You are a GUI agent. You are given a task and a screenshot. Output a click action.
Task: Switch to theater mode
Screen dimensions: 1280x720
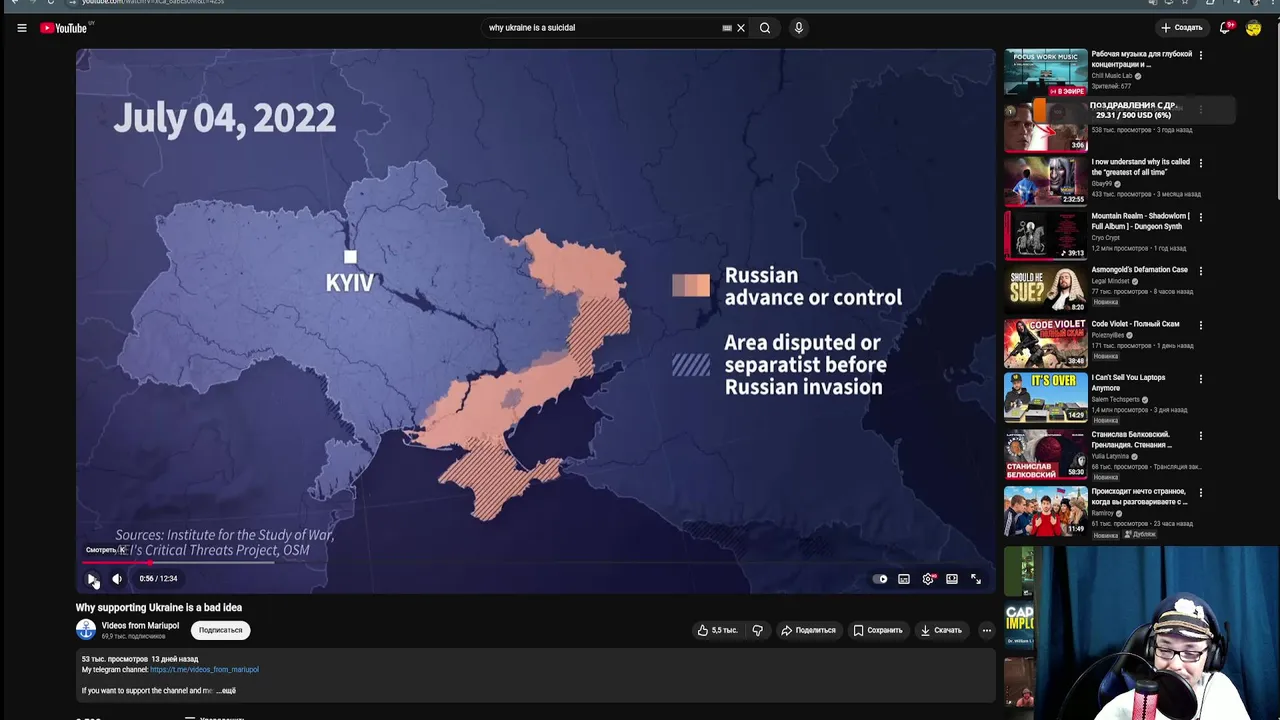pyautogui.click(x=952, y=579)
